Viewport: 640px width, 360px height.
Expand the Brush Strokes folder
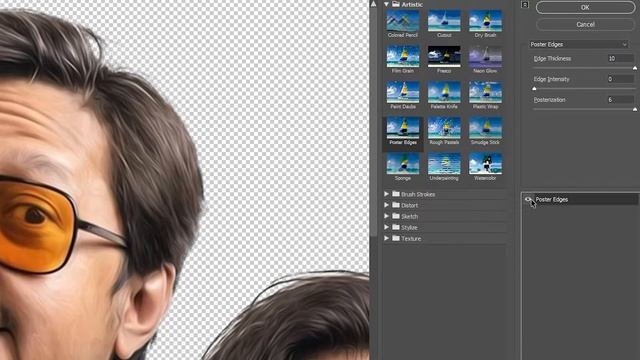tap(386, 194)
